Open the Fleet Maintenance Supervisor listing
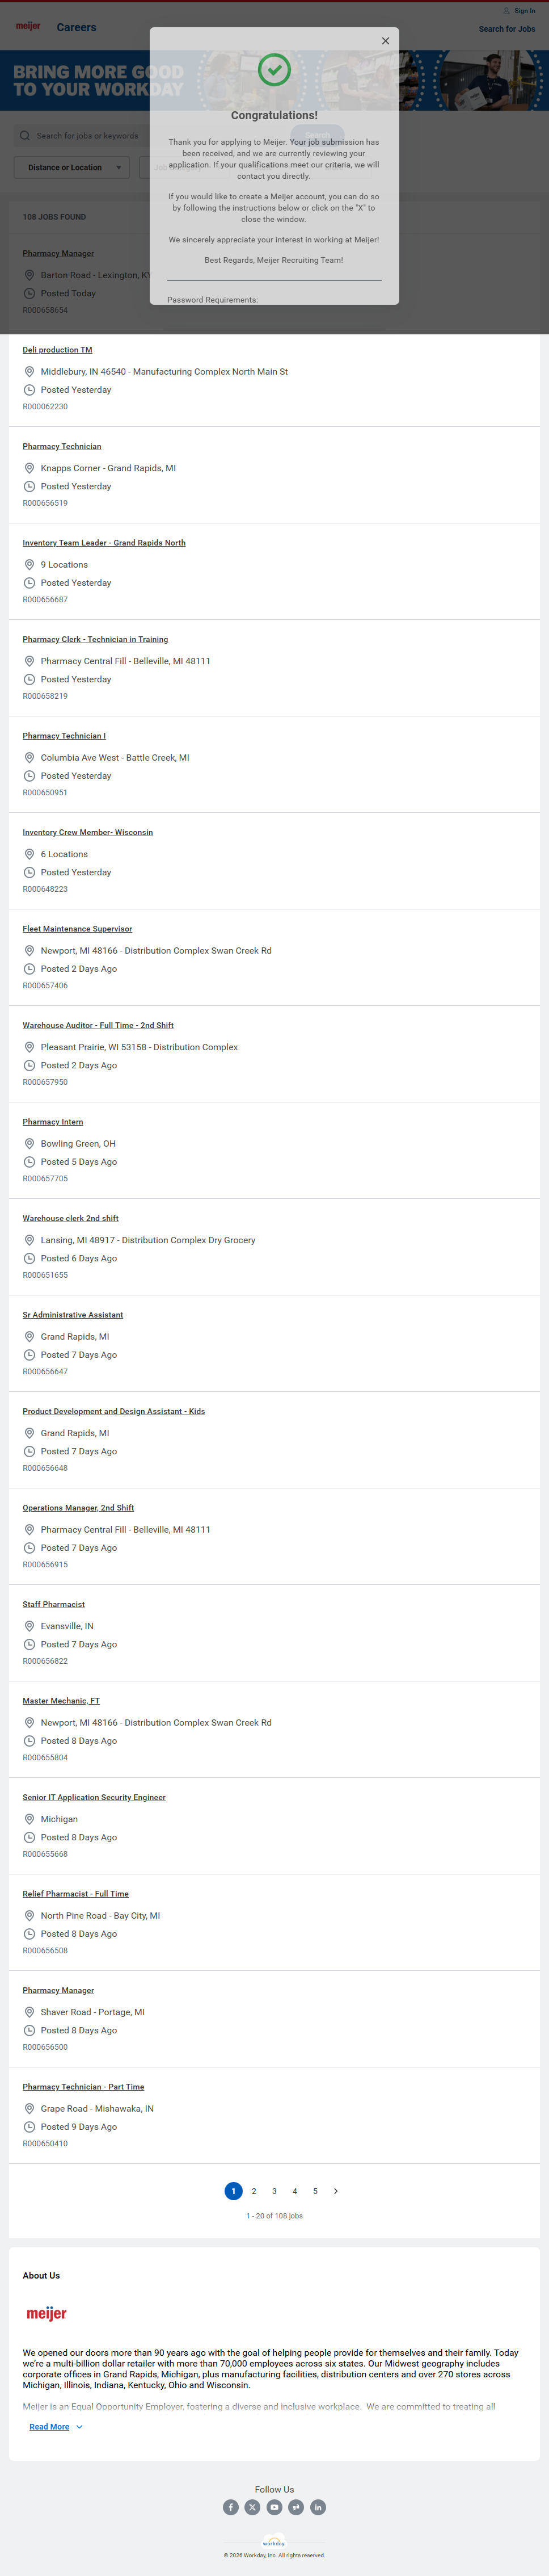This screenshot has height=2576, width=549. (77, 929)
